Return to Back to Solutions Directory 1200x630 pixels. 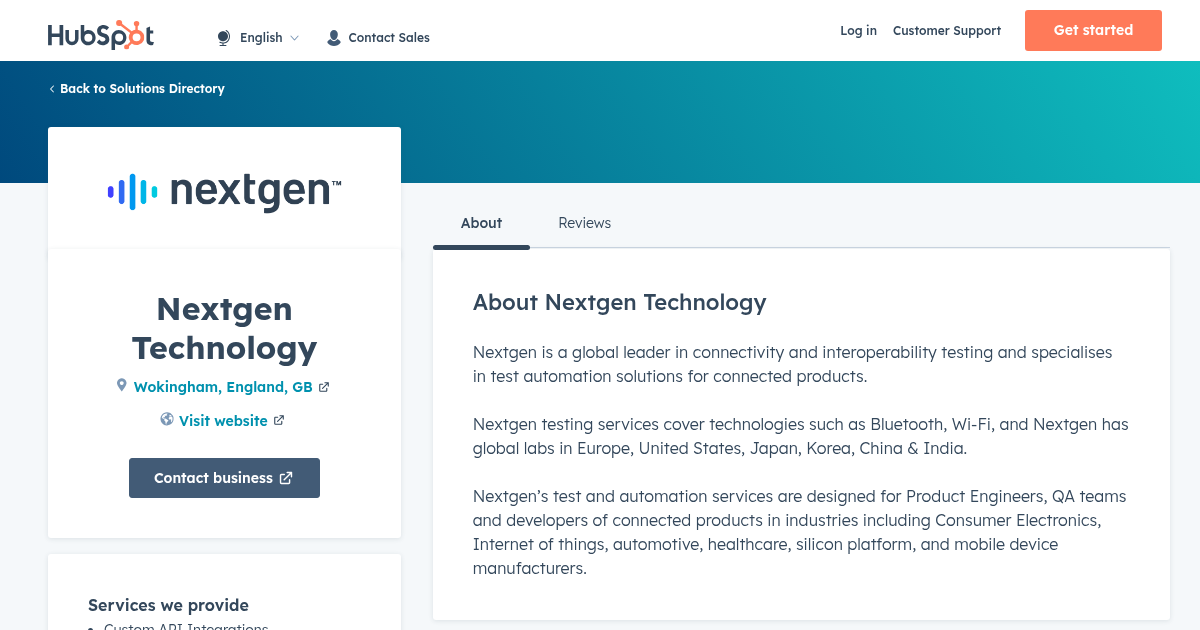(142, 89)
